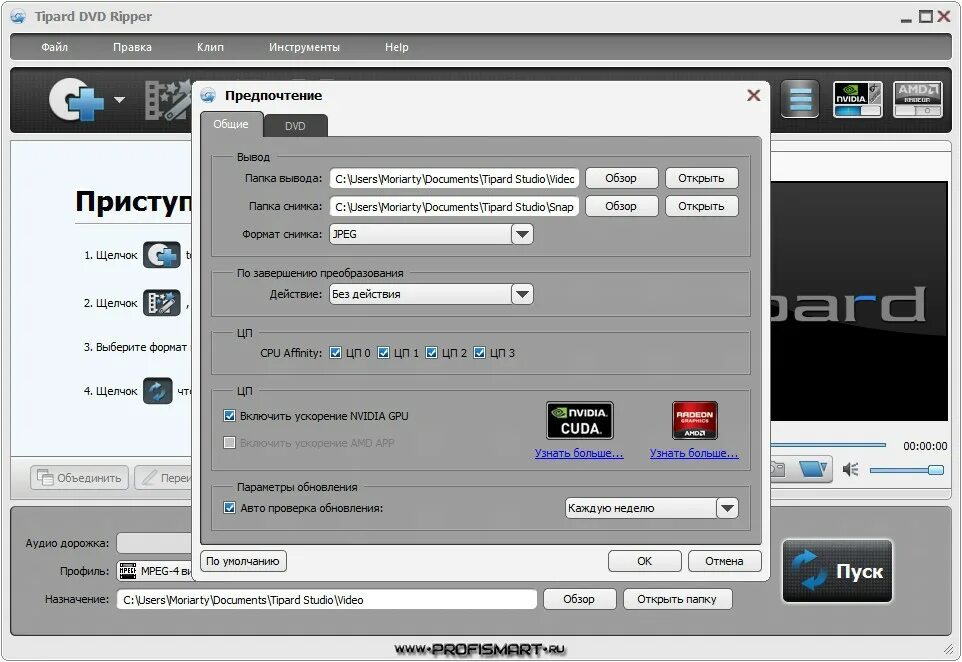Click the Load DVD disc icon in toolbar

[76, 99]
